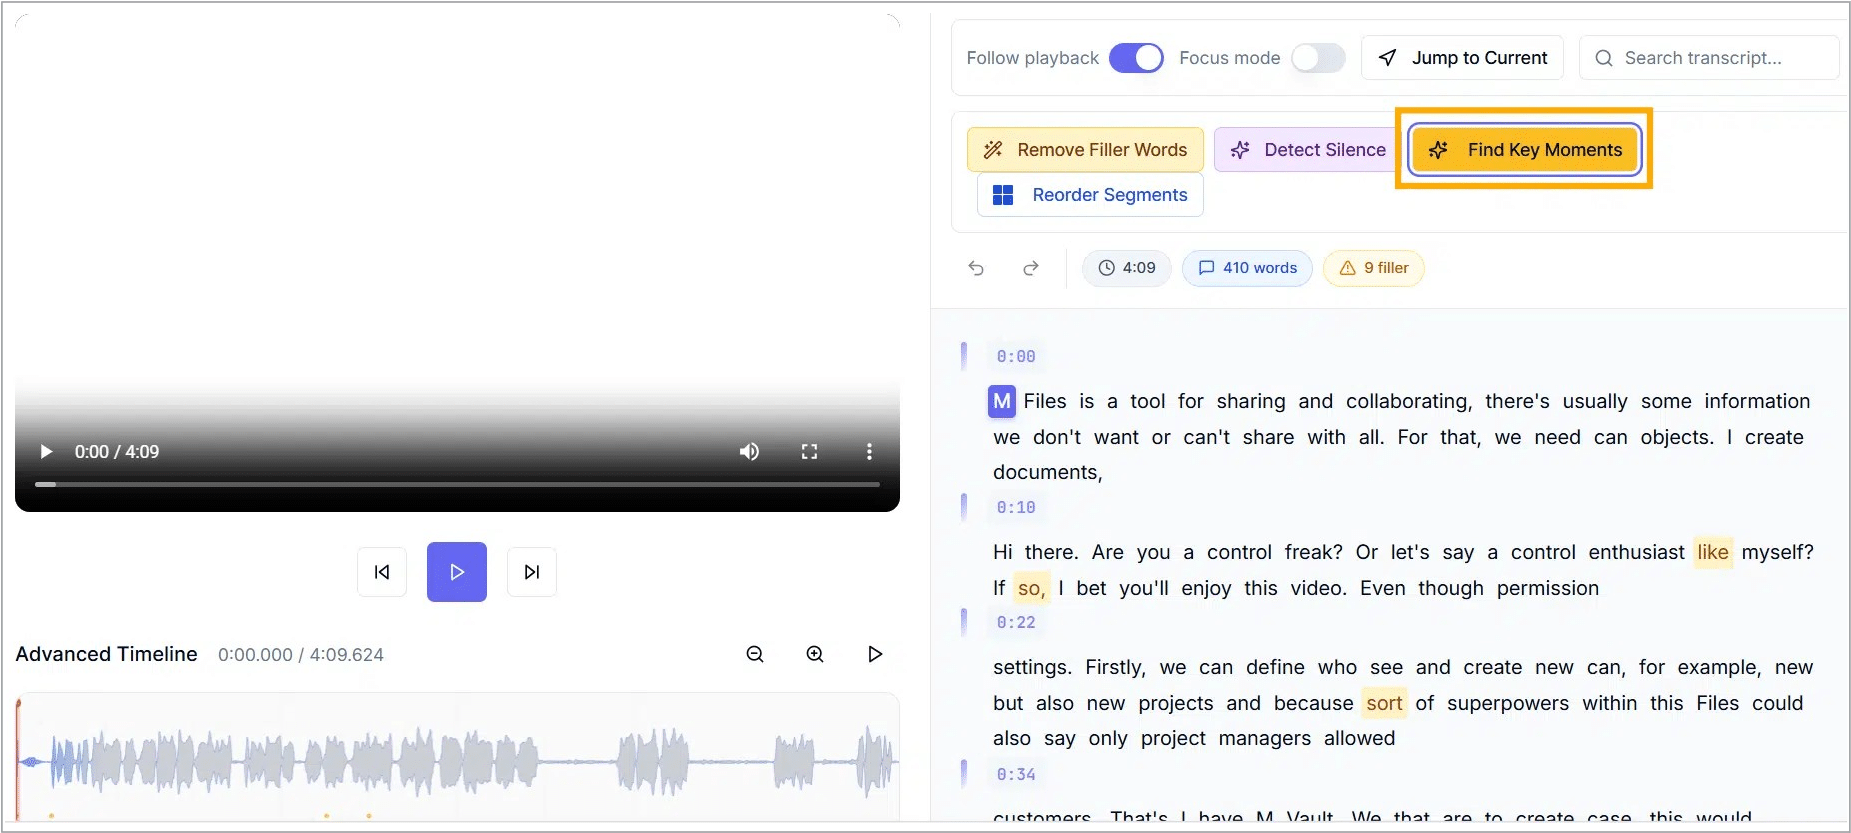
Task: Mute the video with speaker icon
Action: (x=749, y=452)
